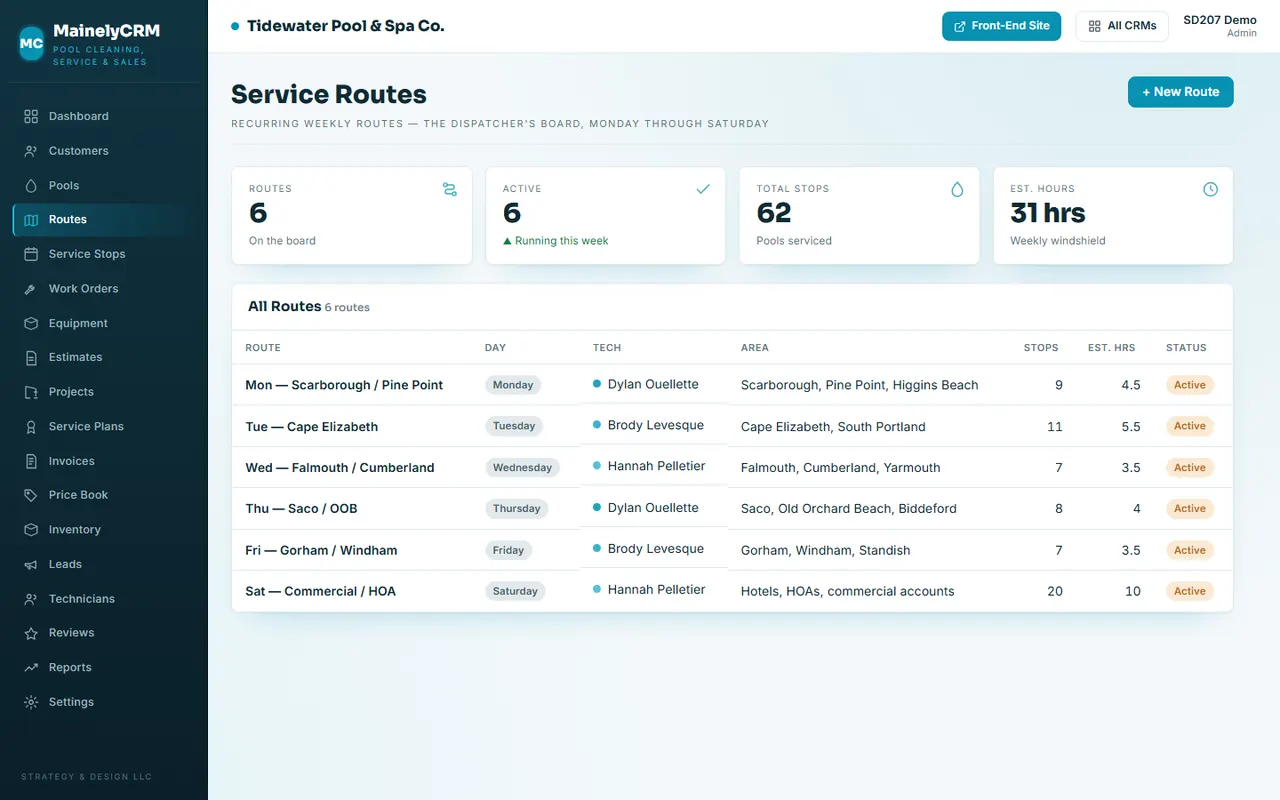Screen dimensions: 1280x800
Task: Click the grid icon in All CRMs button
Action: pos(1095,26)
